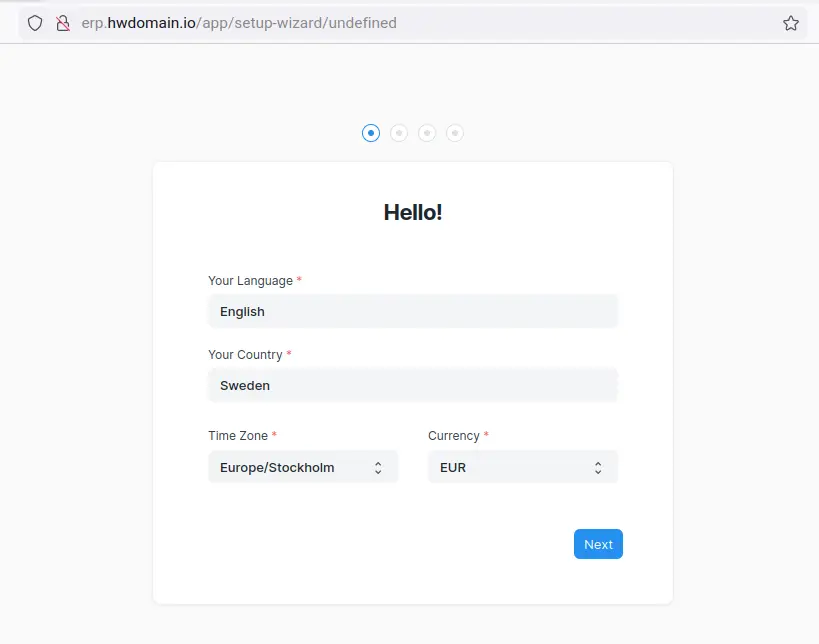Click the Hello! heading
This screenshot has width=819, height=644.
click(x=412, y=212)
